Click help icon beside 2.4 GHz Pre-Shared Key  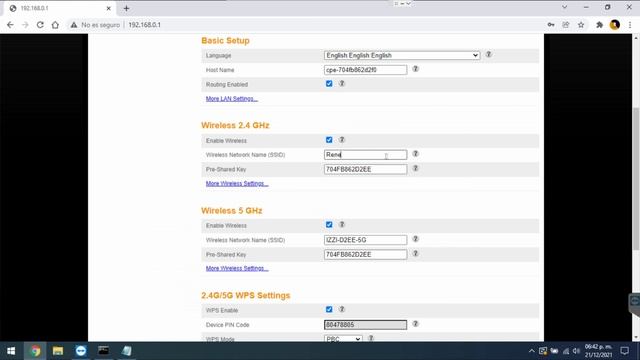415,168
